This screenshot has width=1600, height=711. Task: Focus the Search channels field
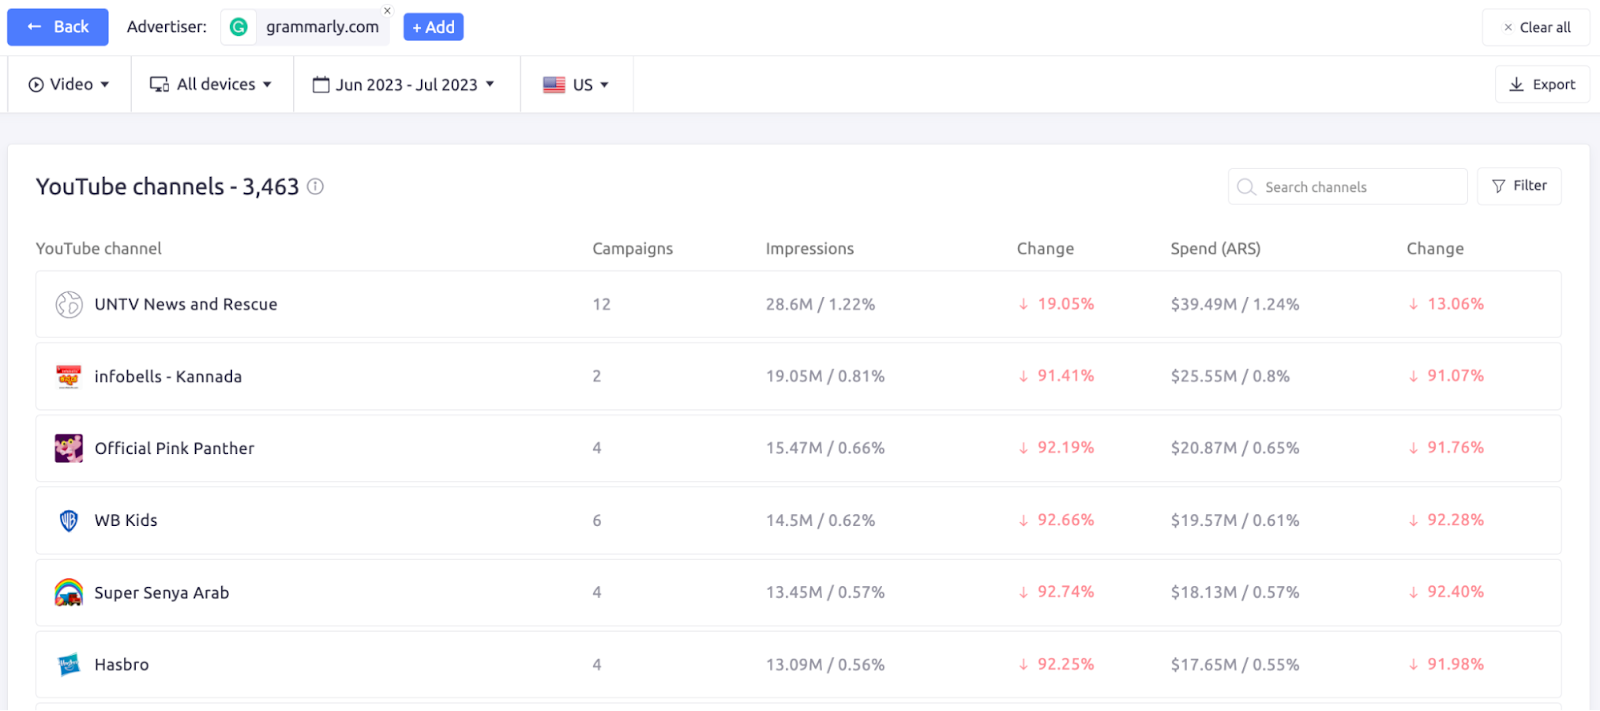tap(1347, 187)
